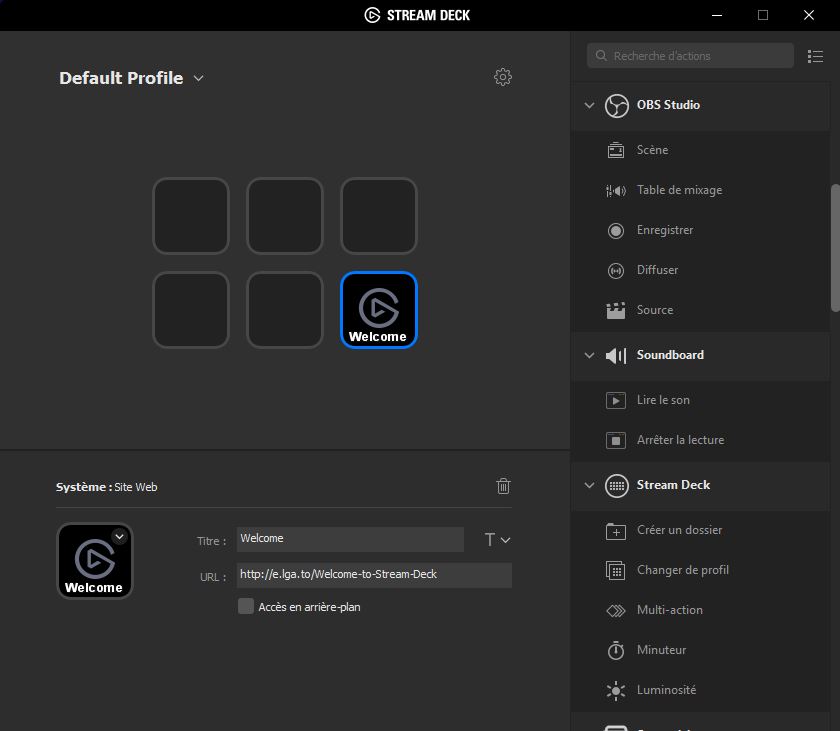The image size is (840, 731).
Task: Click the Changer de profil label
Action: pyautogui.click(x=682, y=570)
